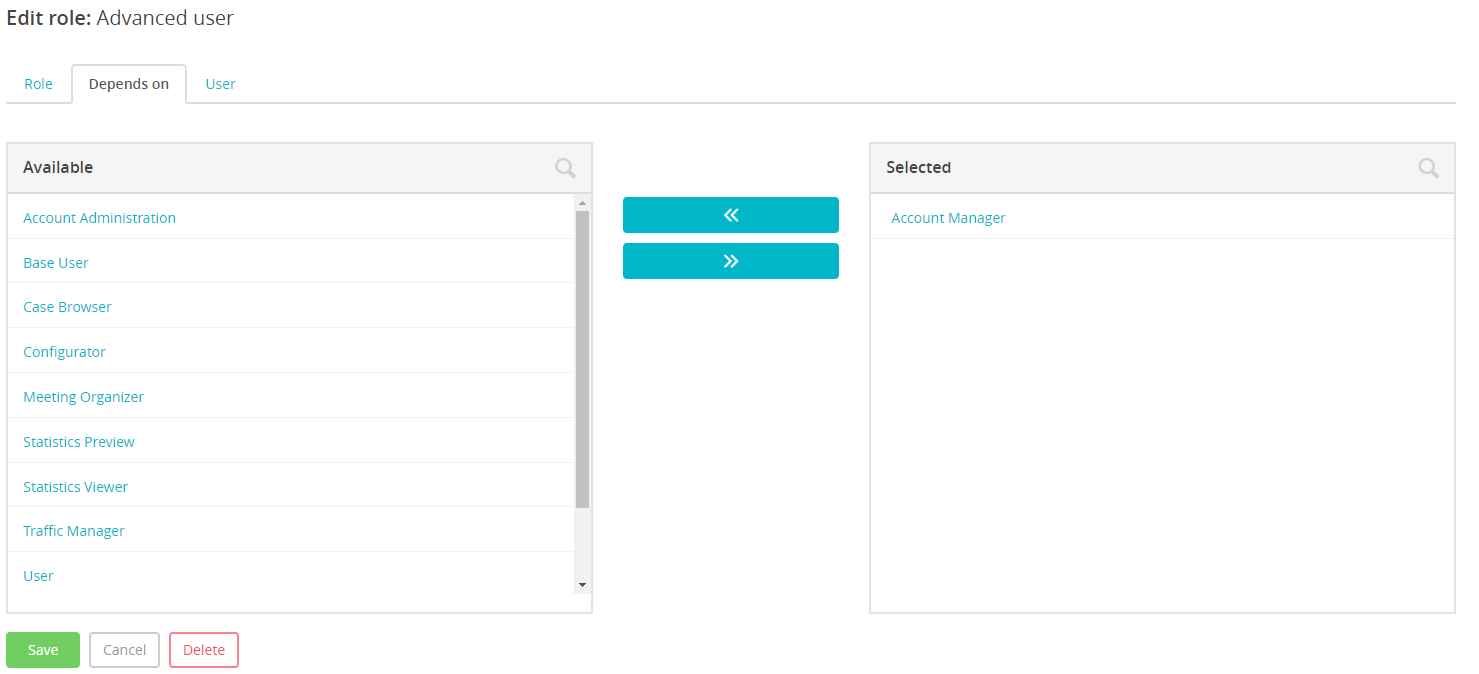Viewport: 1479px width, 674px height.
Task: Click the search icon in Selected panel
Action: (1428, 168)
